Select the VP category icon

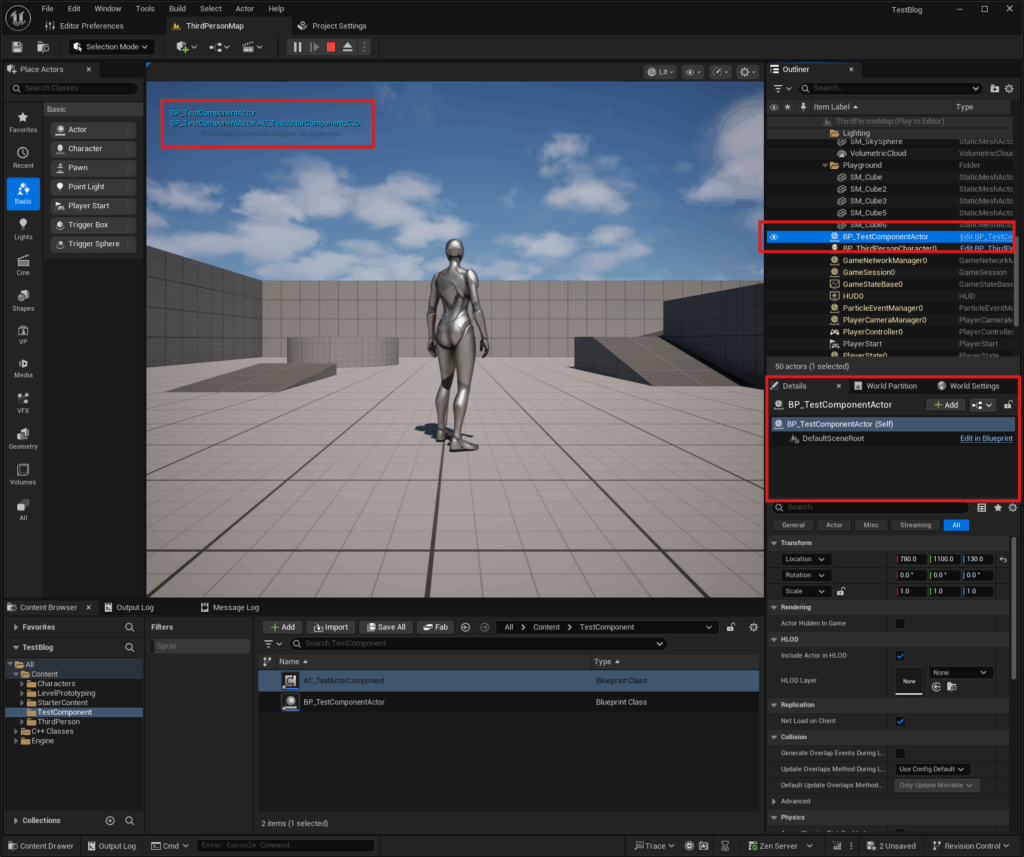click(23, 334)
